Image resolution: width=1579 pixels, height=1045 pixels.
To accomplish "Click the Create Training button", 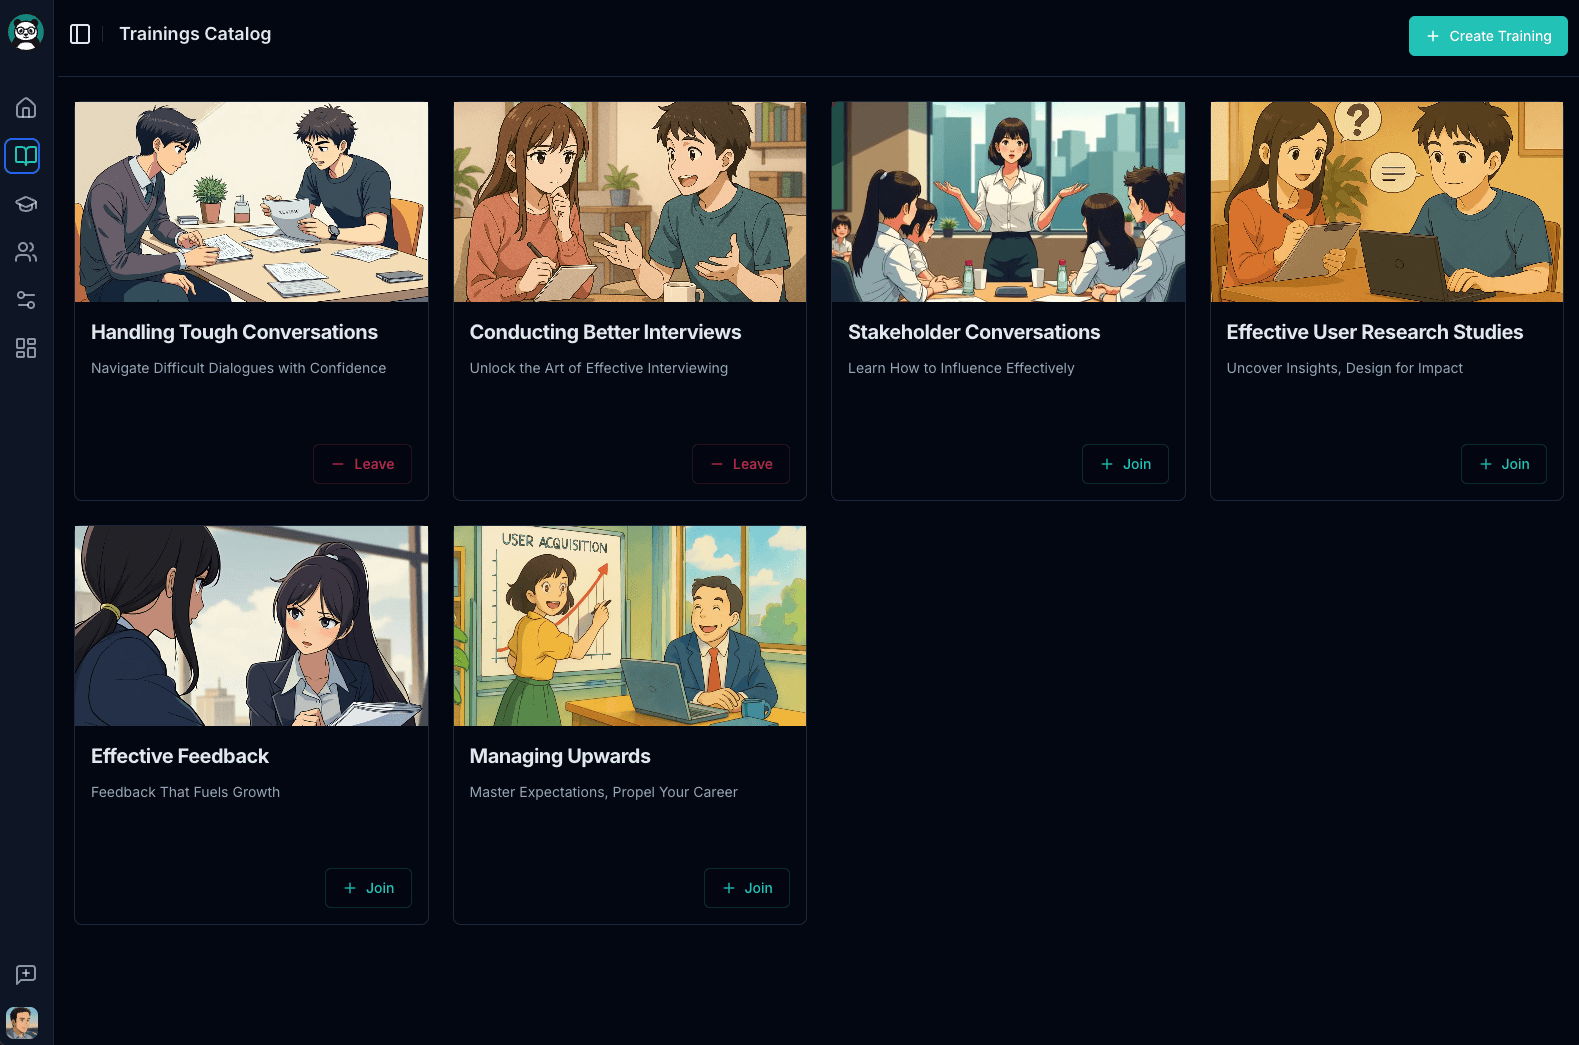I will click(x=1487, y=36).
